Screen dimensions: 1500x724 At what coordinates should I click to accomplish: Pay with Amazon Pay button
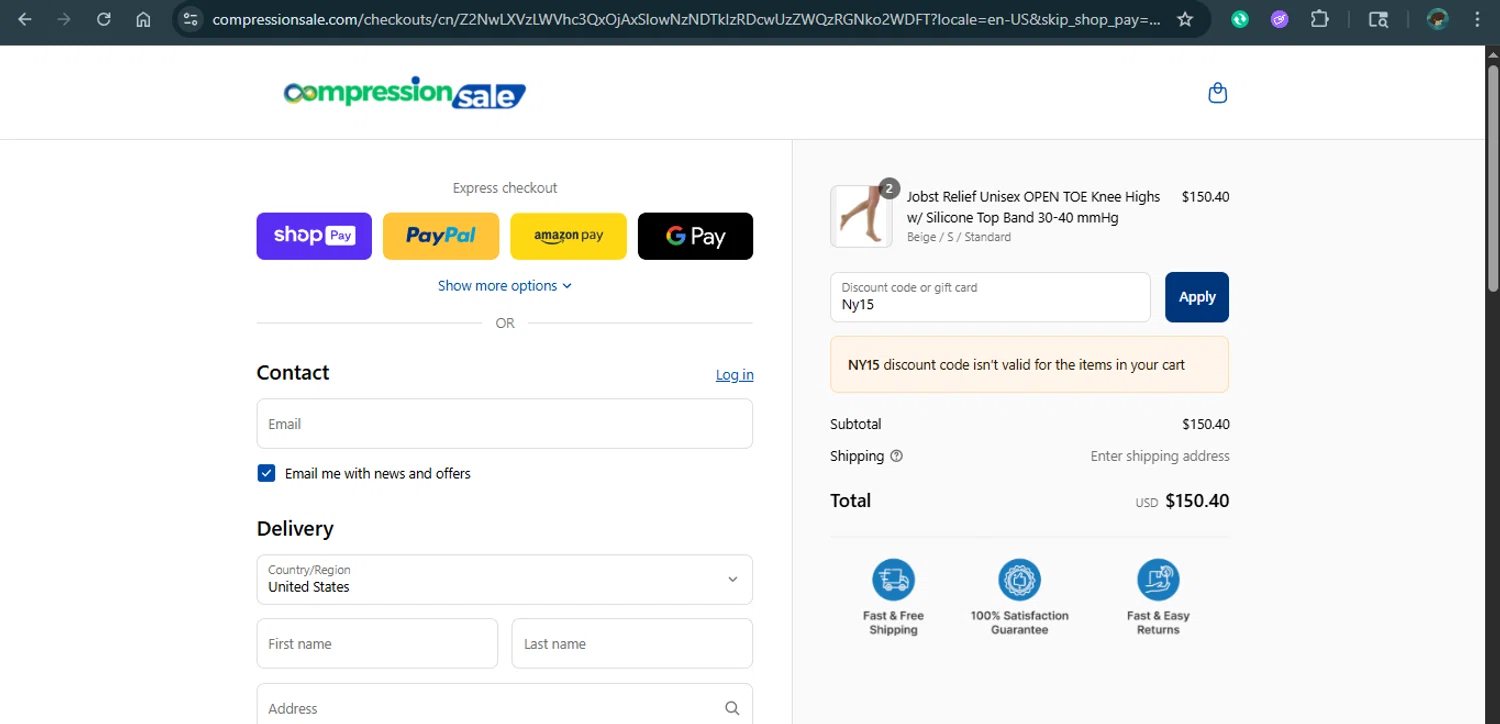tap(568, 236)
